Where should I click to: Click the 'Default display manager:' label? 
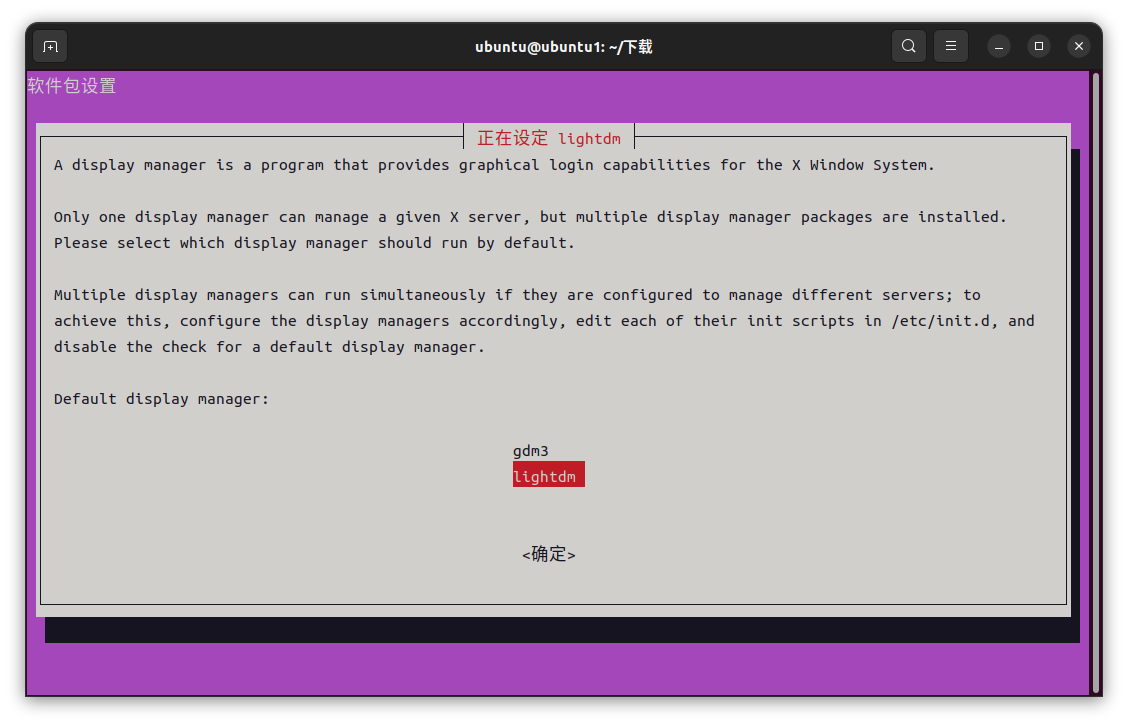pyautogui.click(x=162, y=399)
